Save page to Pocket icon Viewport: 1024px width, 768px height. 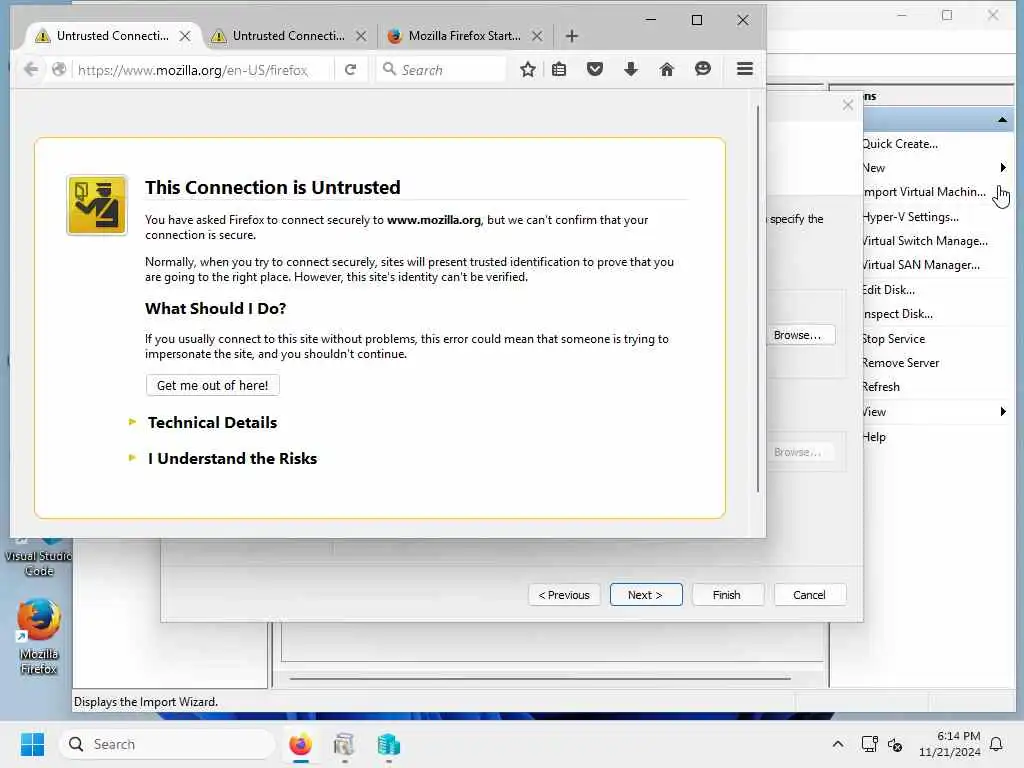[x=595, y=69]
